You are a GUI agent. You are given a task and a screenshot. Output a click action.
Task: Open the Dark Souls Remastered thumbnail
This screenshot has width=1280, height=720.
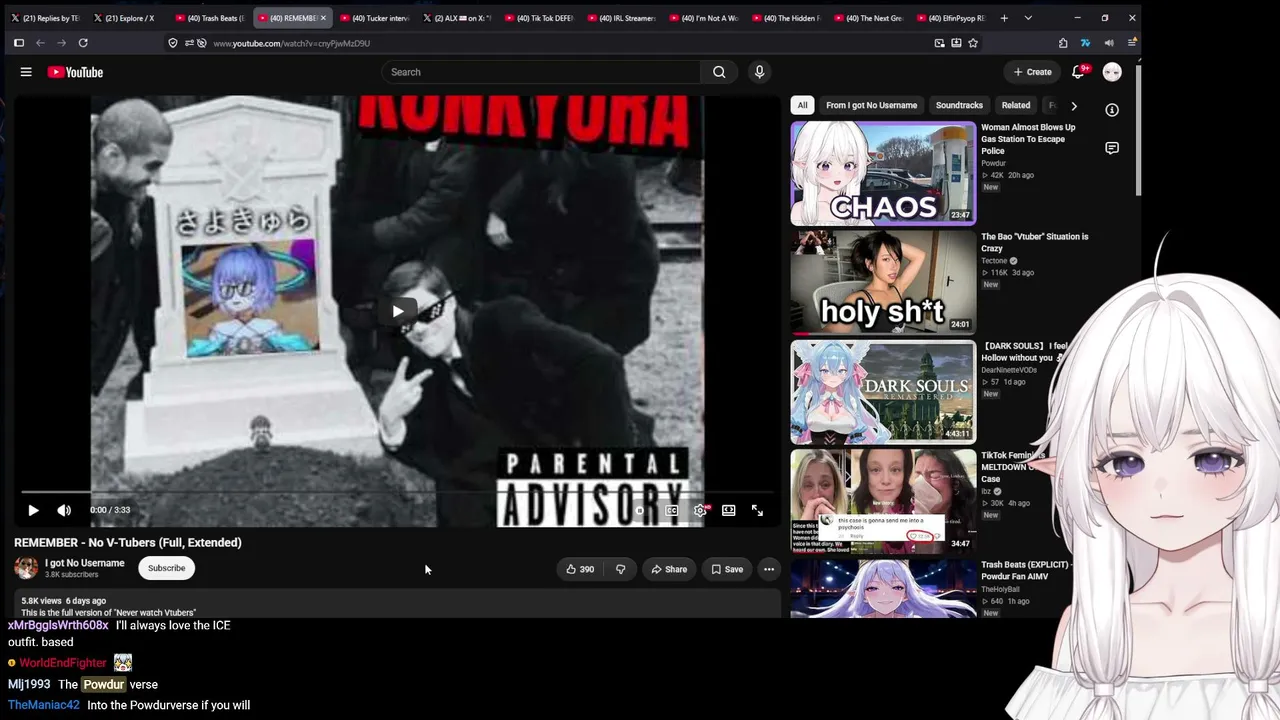point(883,392)
